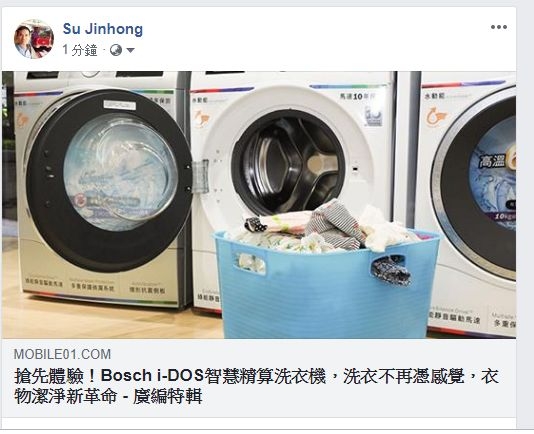The width and height of the screenshot is (534, 434).
Task: Click the orange bird logo on middle washer
Action: [x=202, y=119]
